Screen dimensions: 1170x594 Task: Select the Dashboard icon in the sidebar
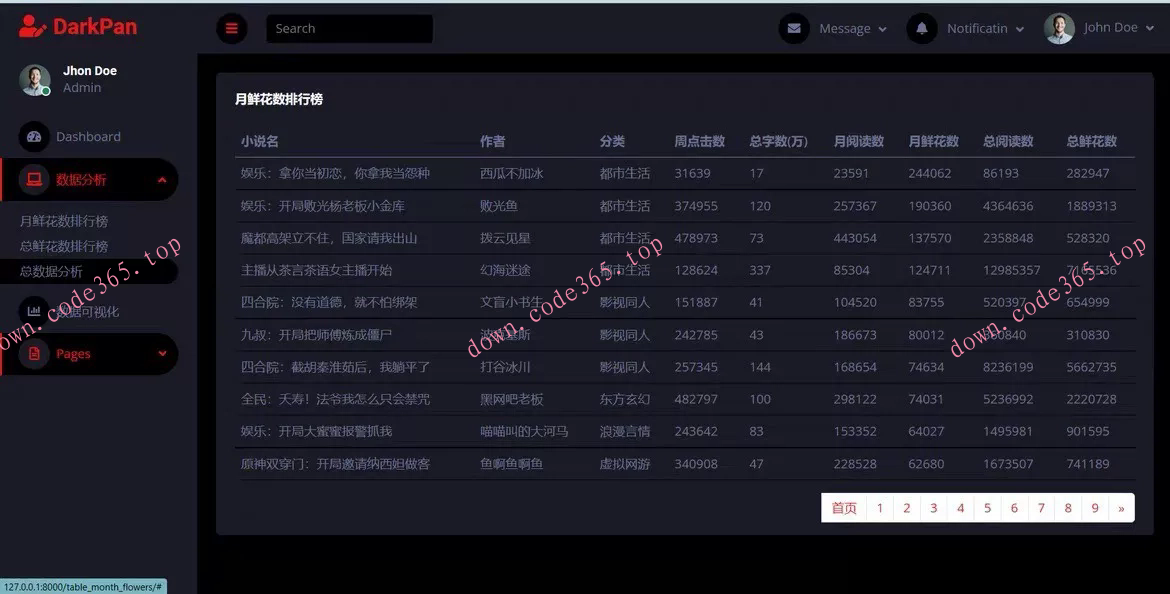click(35, 136)
